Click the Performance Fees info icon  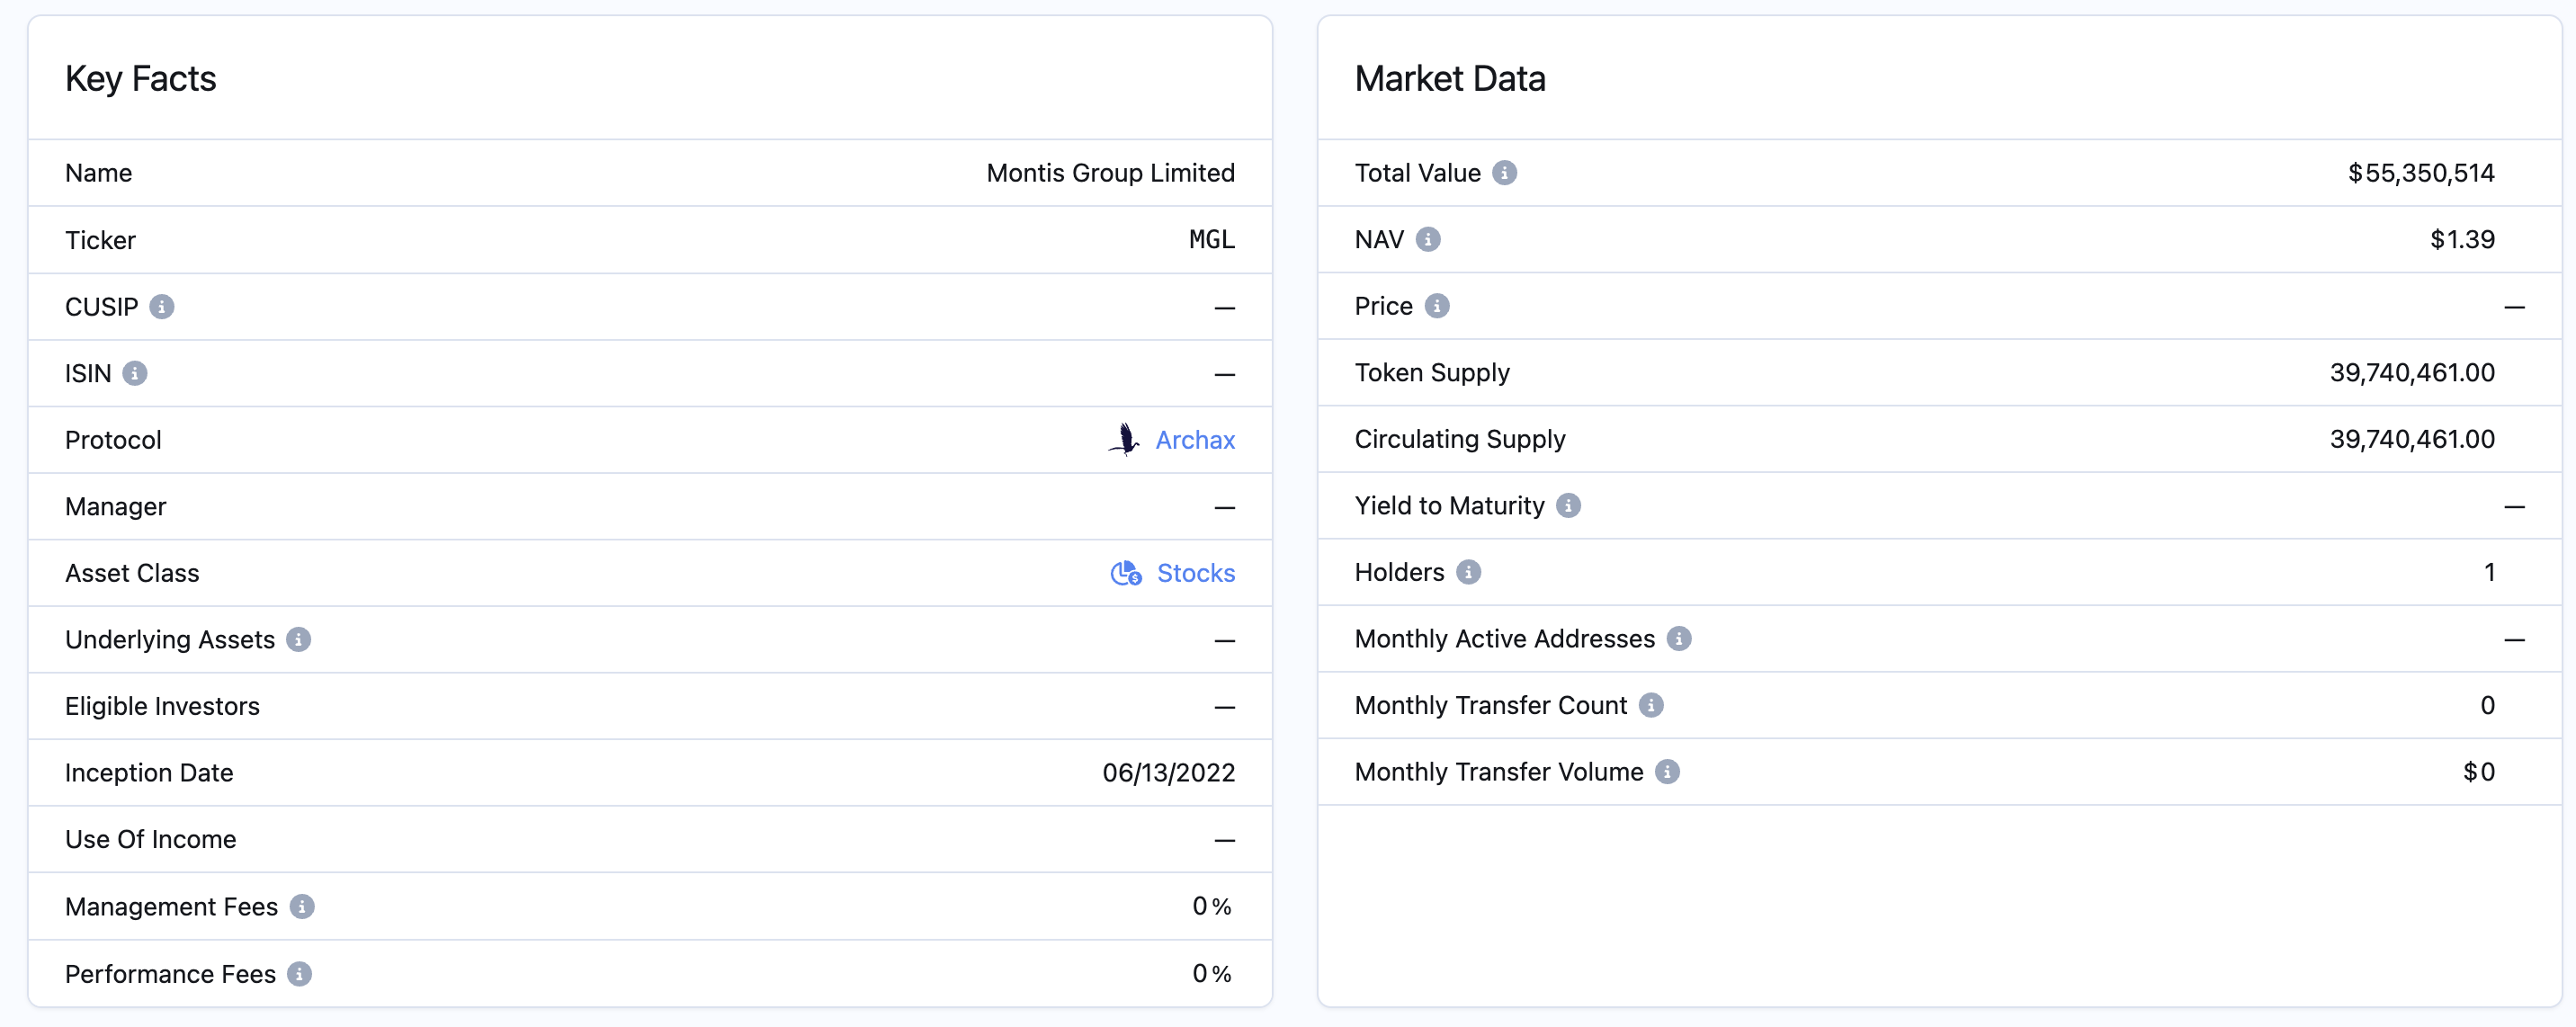coord(299,973)
